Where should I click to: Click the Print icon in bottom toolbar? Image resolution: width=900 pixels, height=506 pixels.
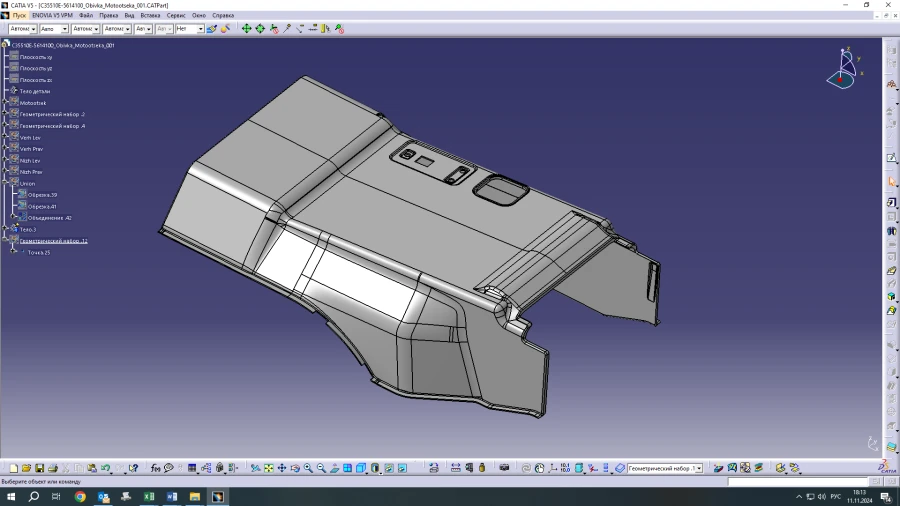[53, 468]
